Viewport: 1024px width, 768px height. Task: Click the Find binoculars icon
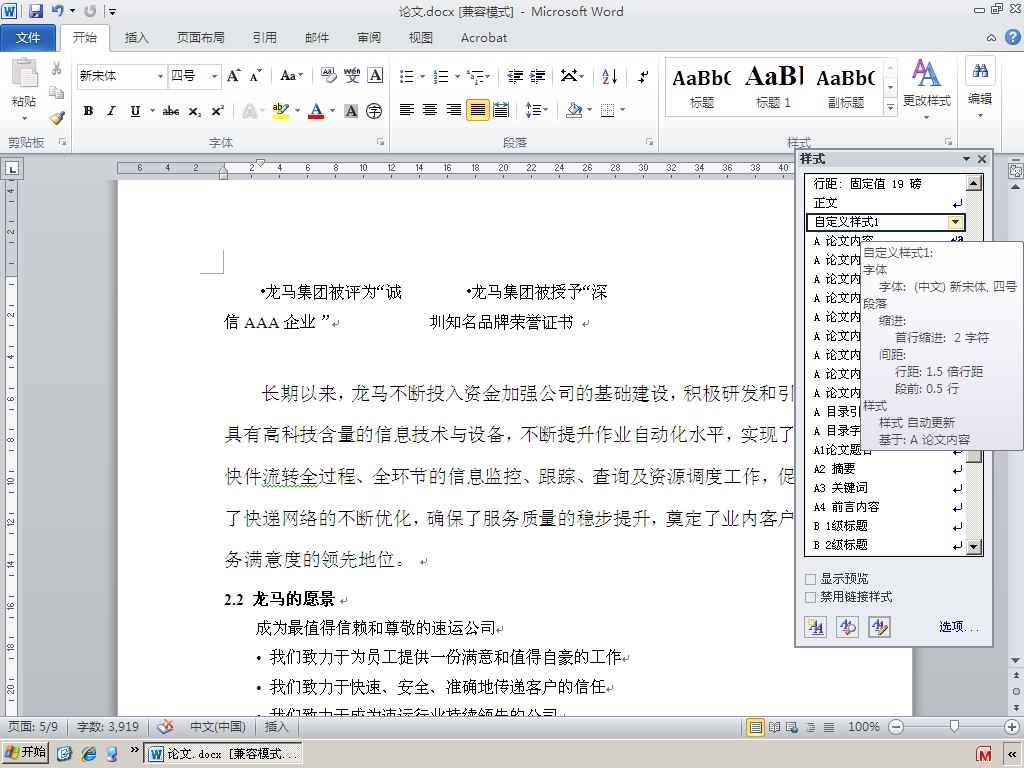pos(980,71)
